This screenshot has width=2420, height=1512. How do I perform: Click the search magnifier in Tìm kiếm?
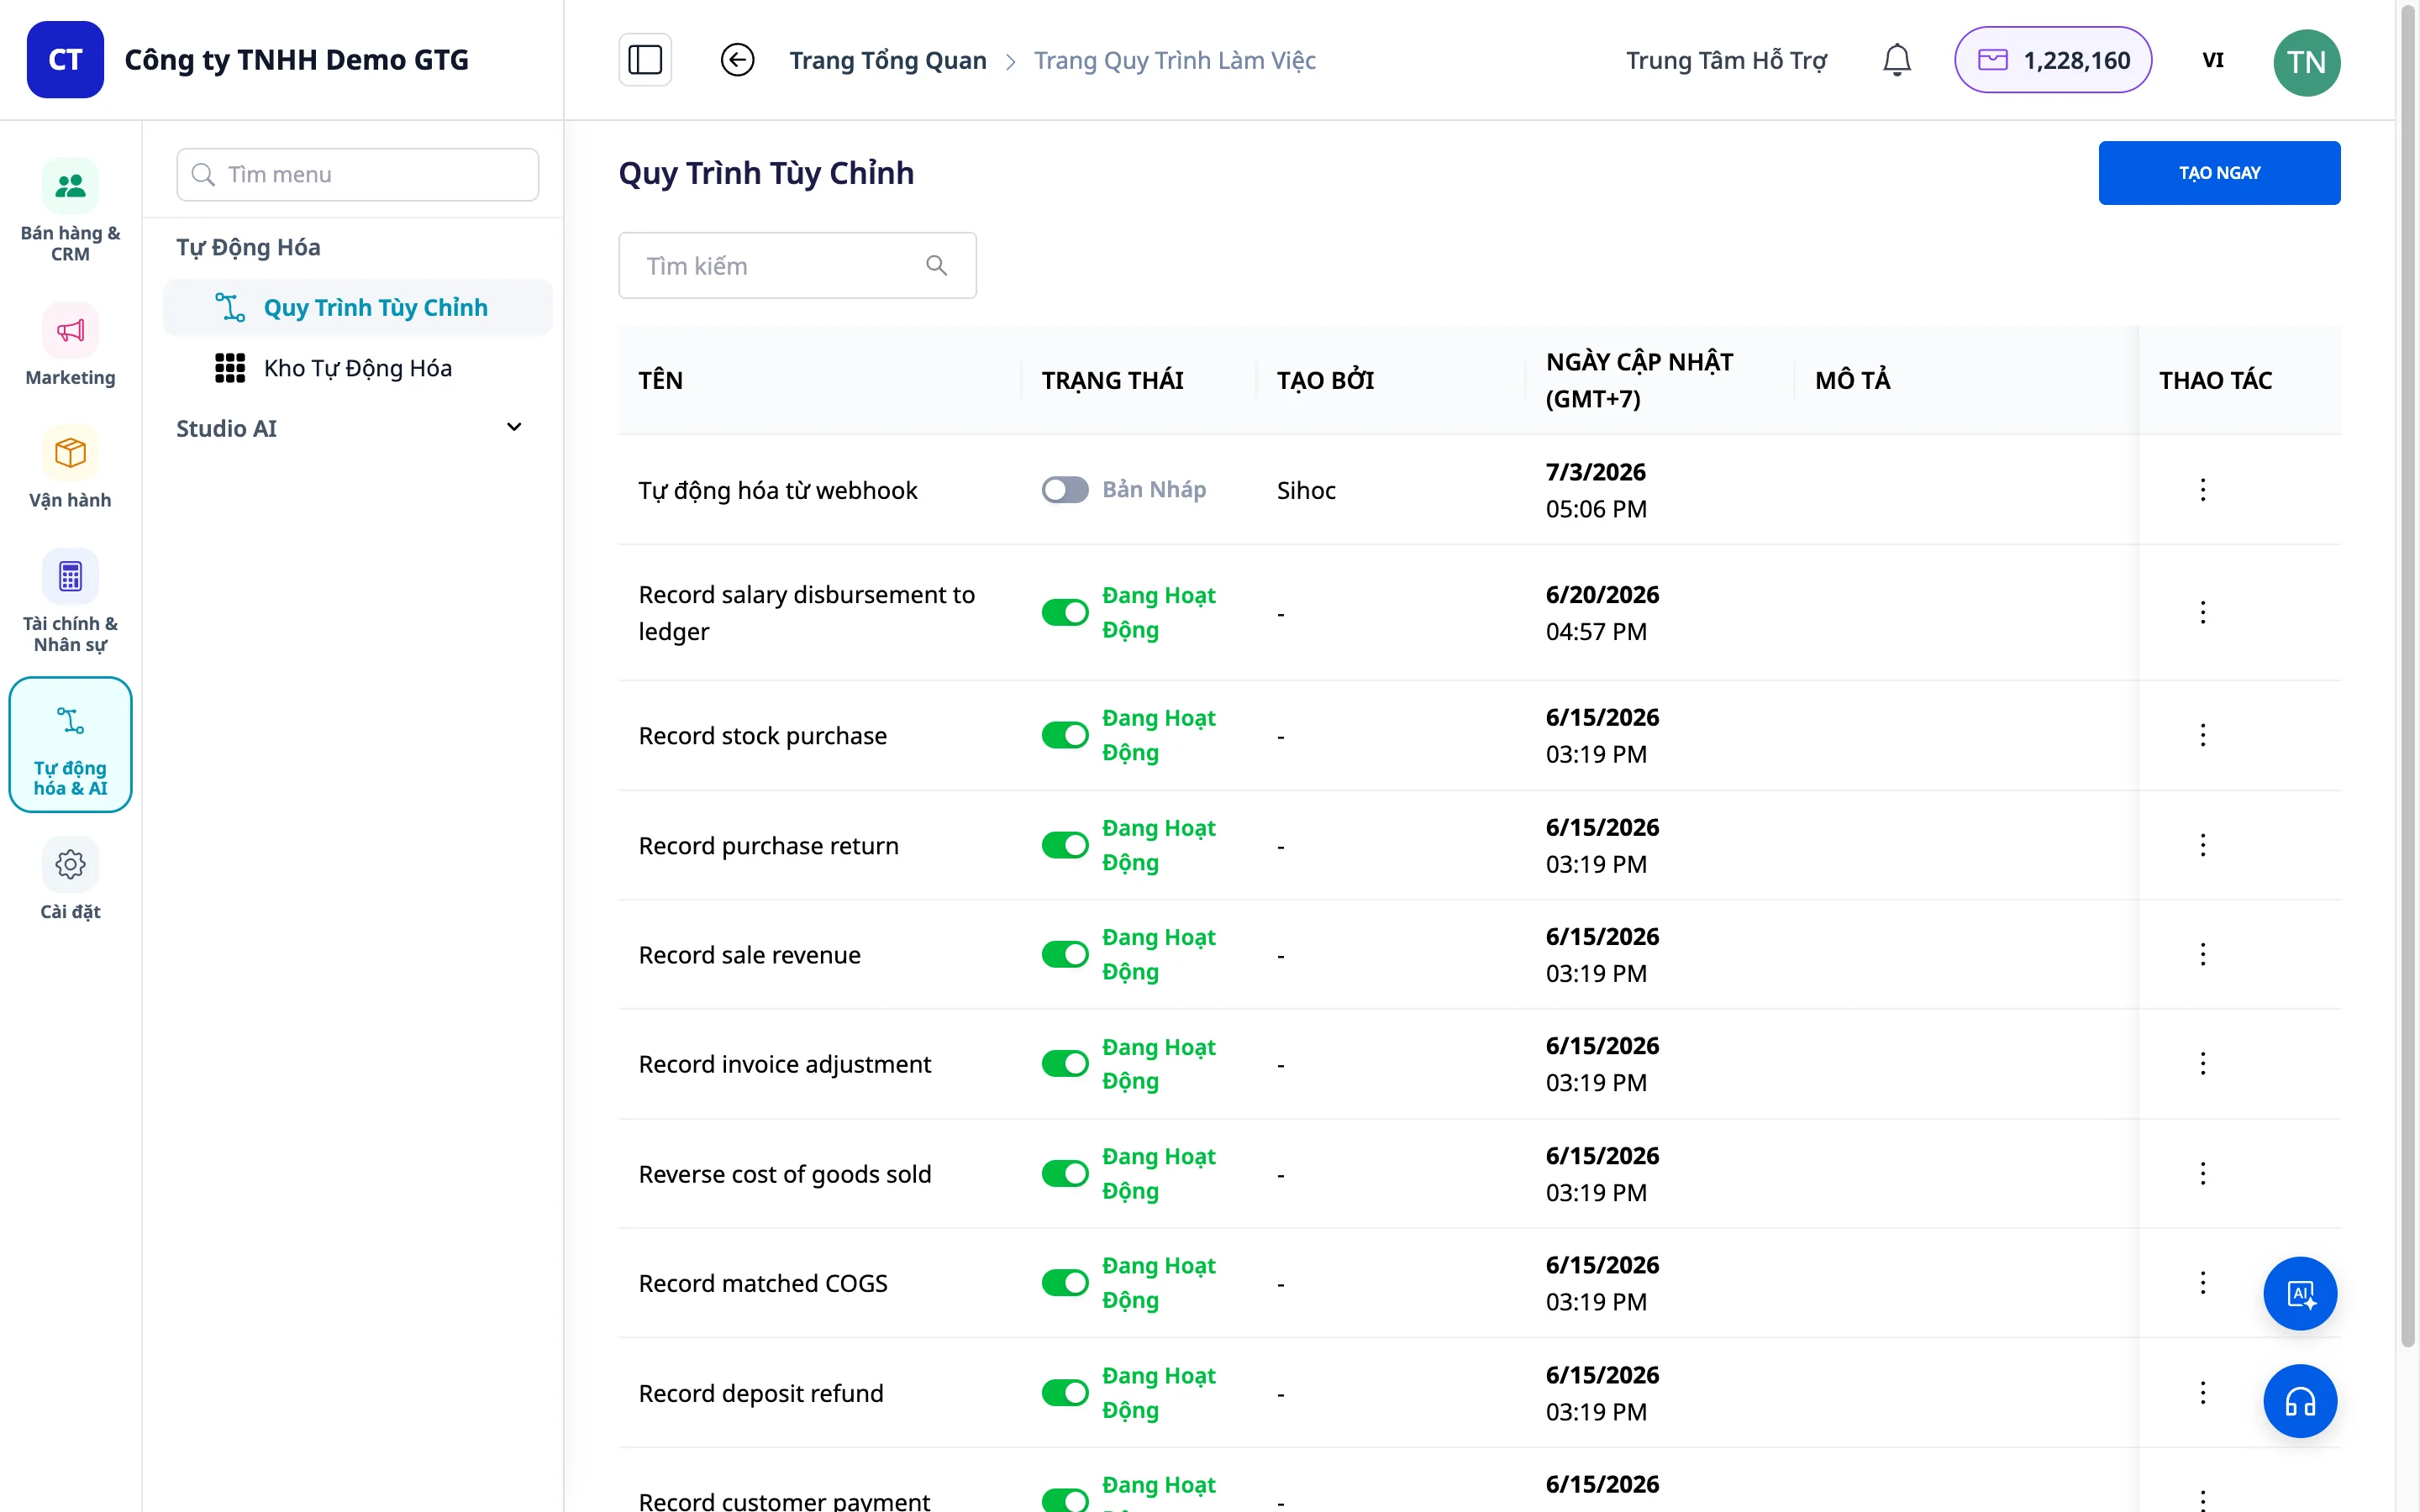937,265
